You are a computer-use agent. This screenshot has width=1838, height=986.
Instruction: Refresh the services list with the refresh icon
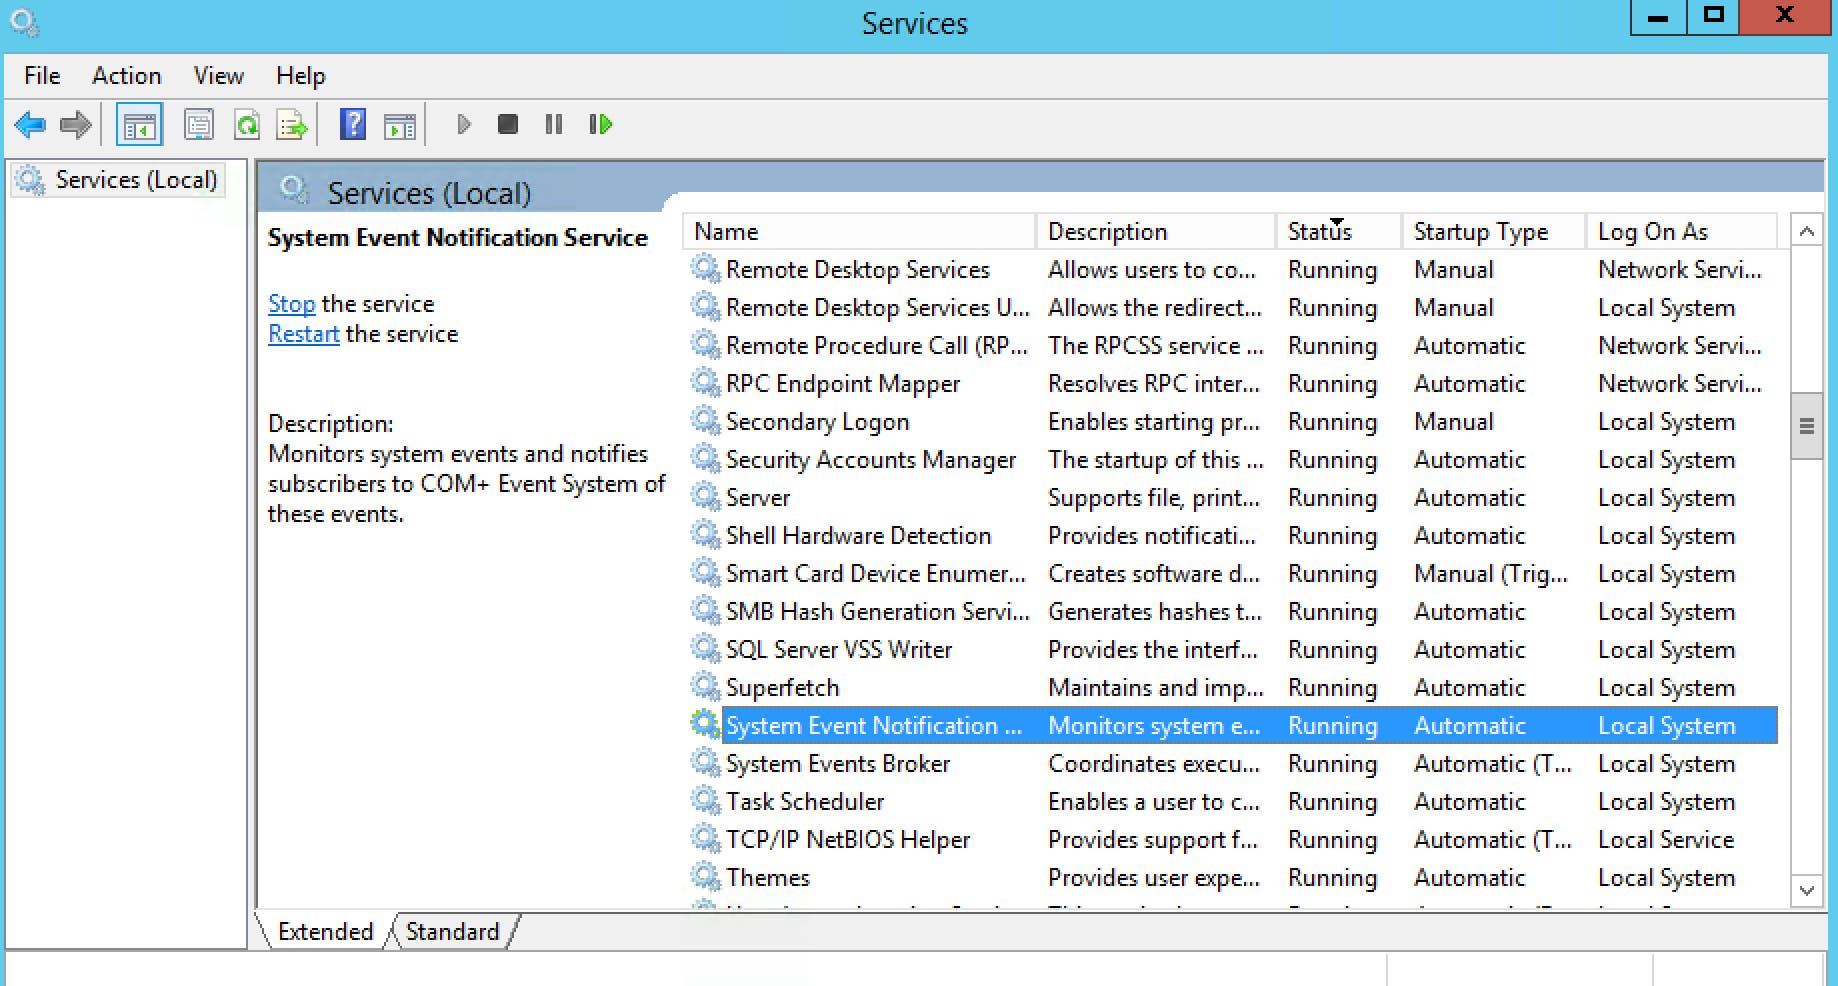coord(246,124)
